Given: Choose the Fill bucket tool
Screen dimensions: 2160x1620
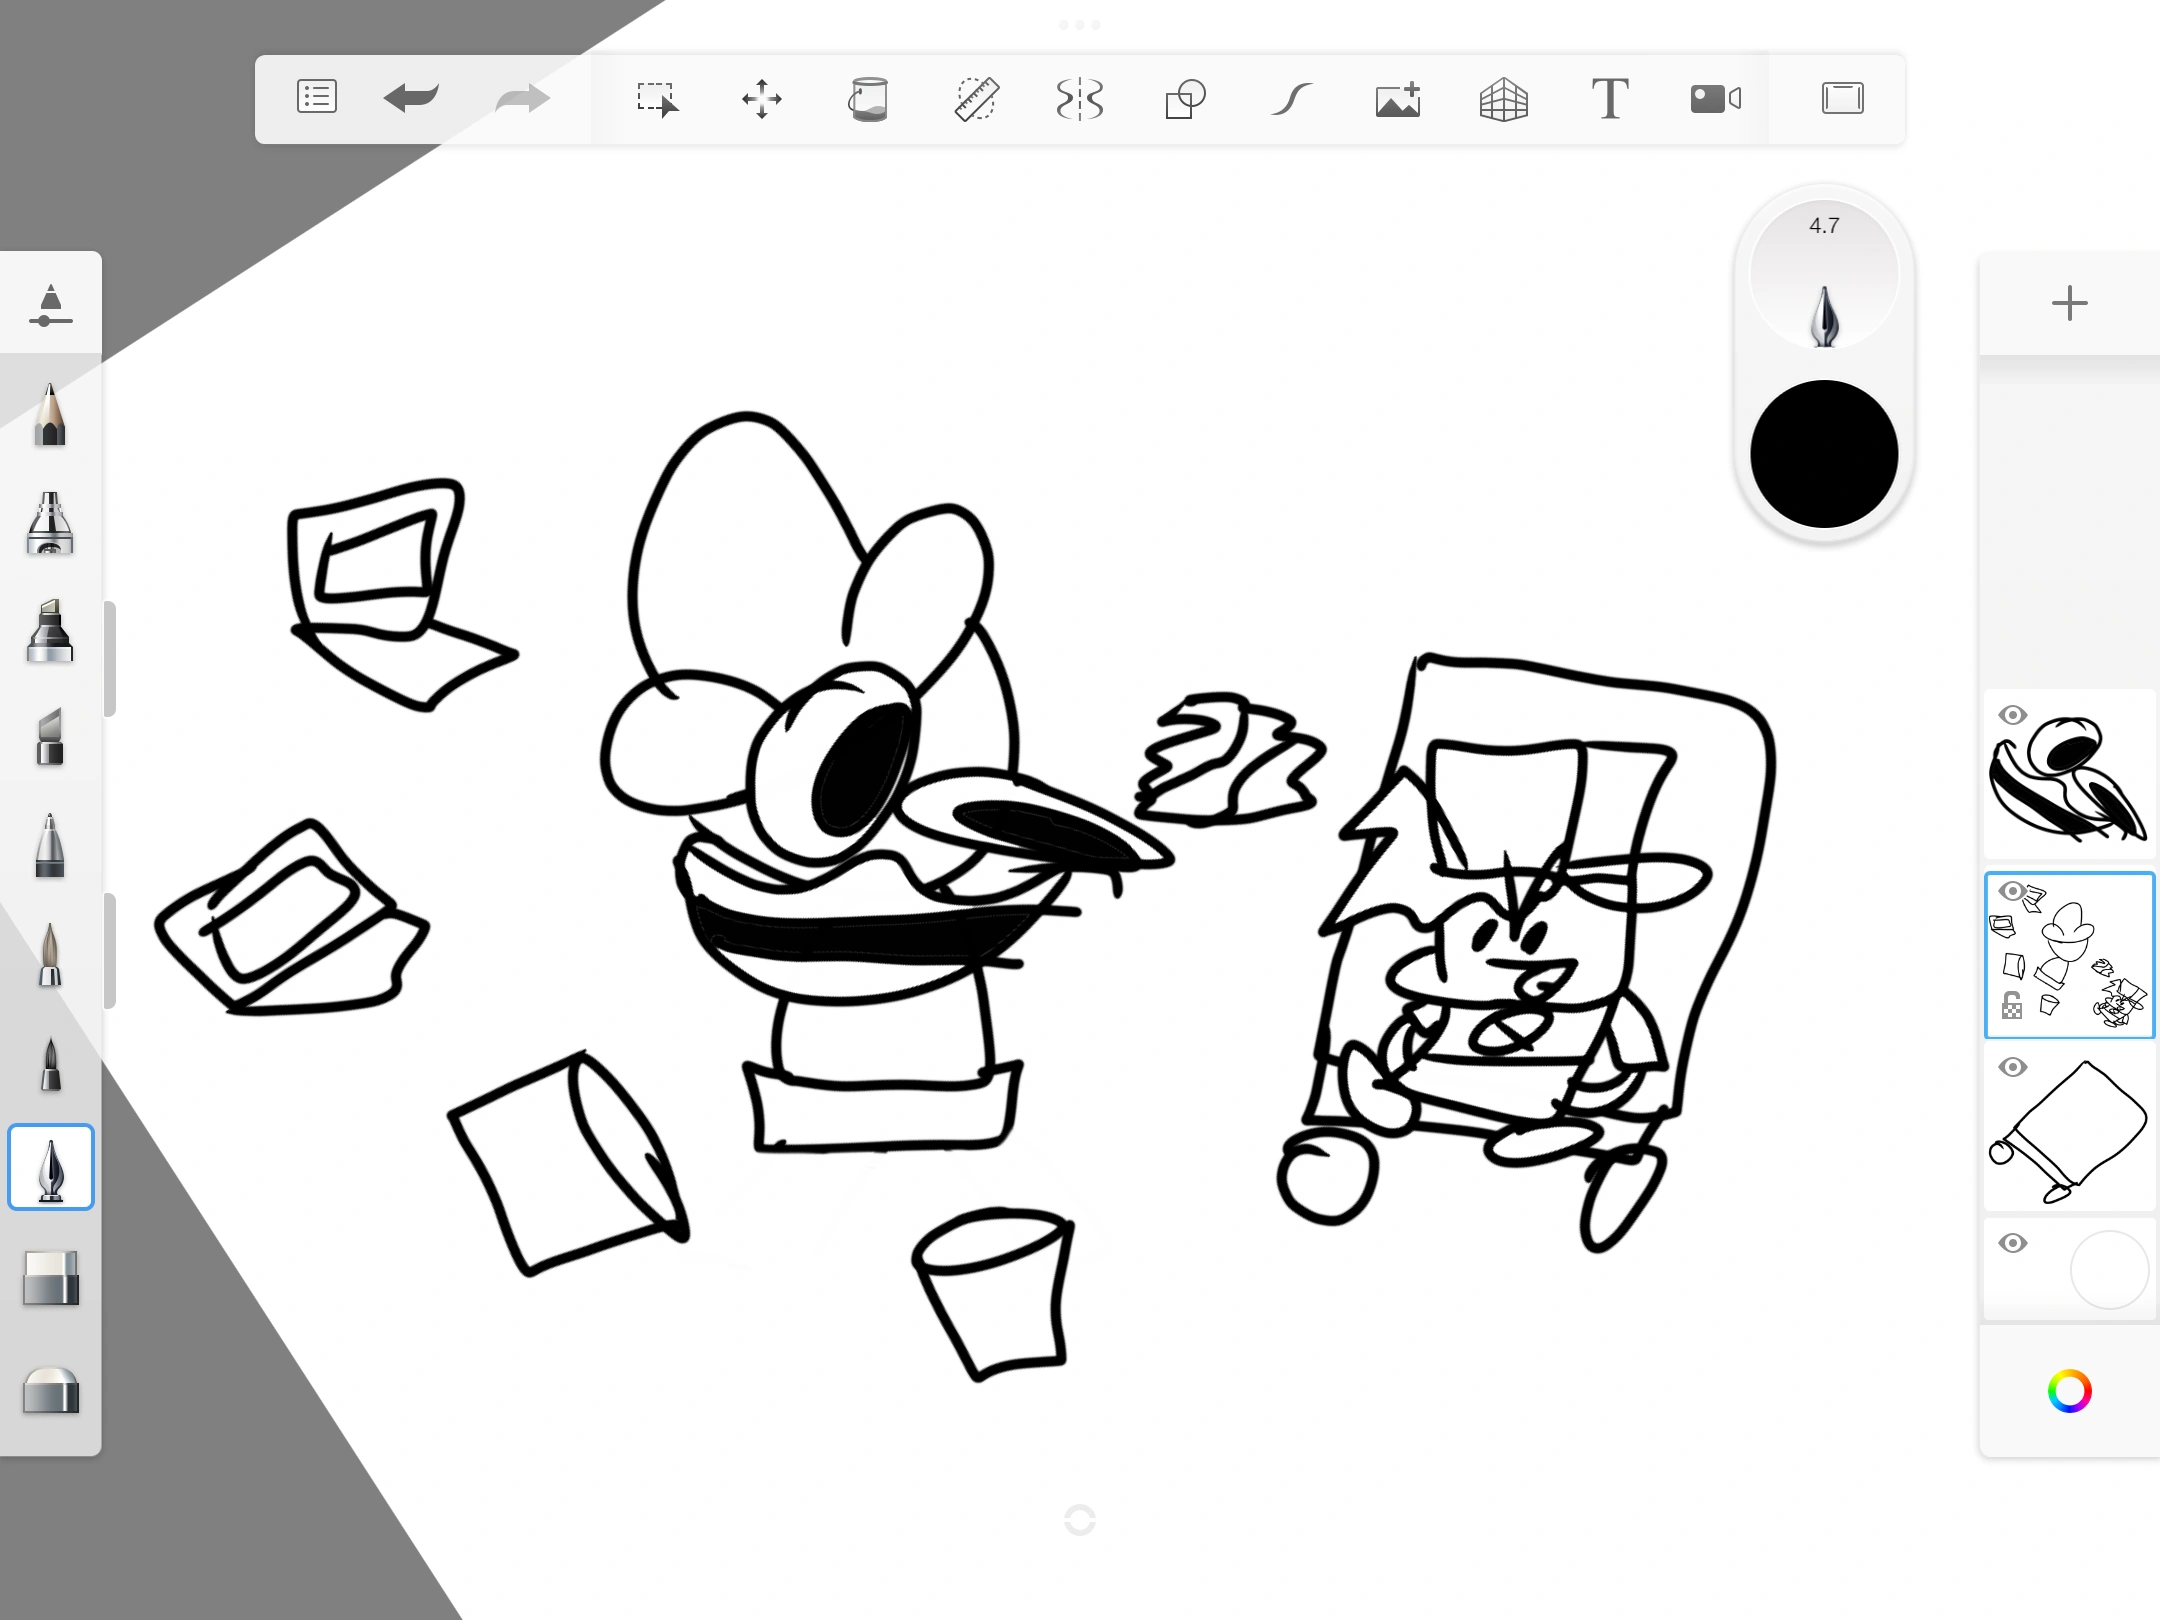Looking at the screenshot, I should (x=868, y=99).
